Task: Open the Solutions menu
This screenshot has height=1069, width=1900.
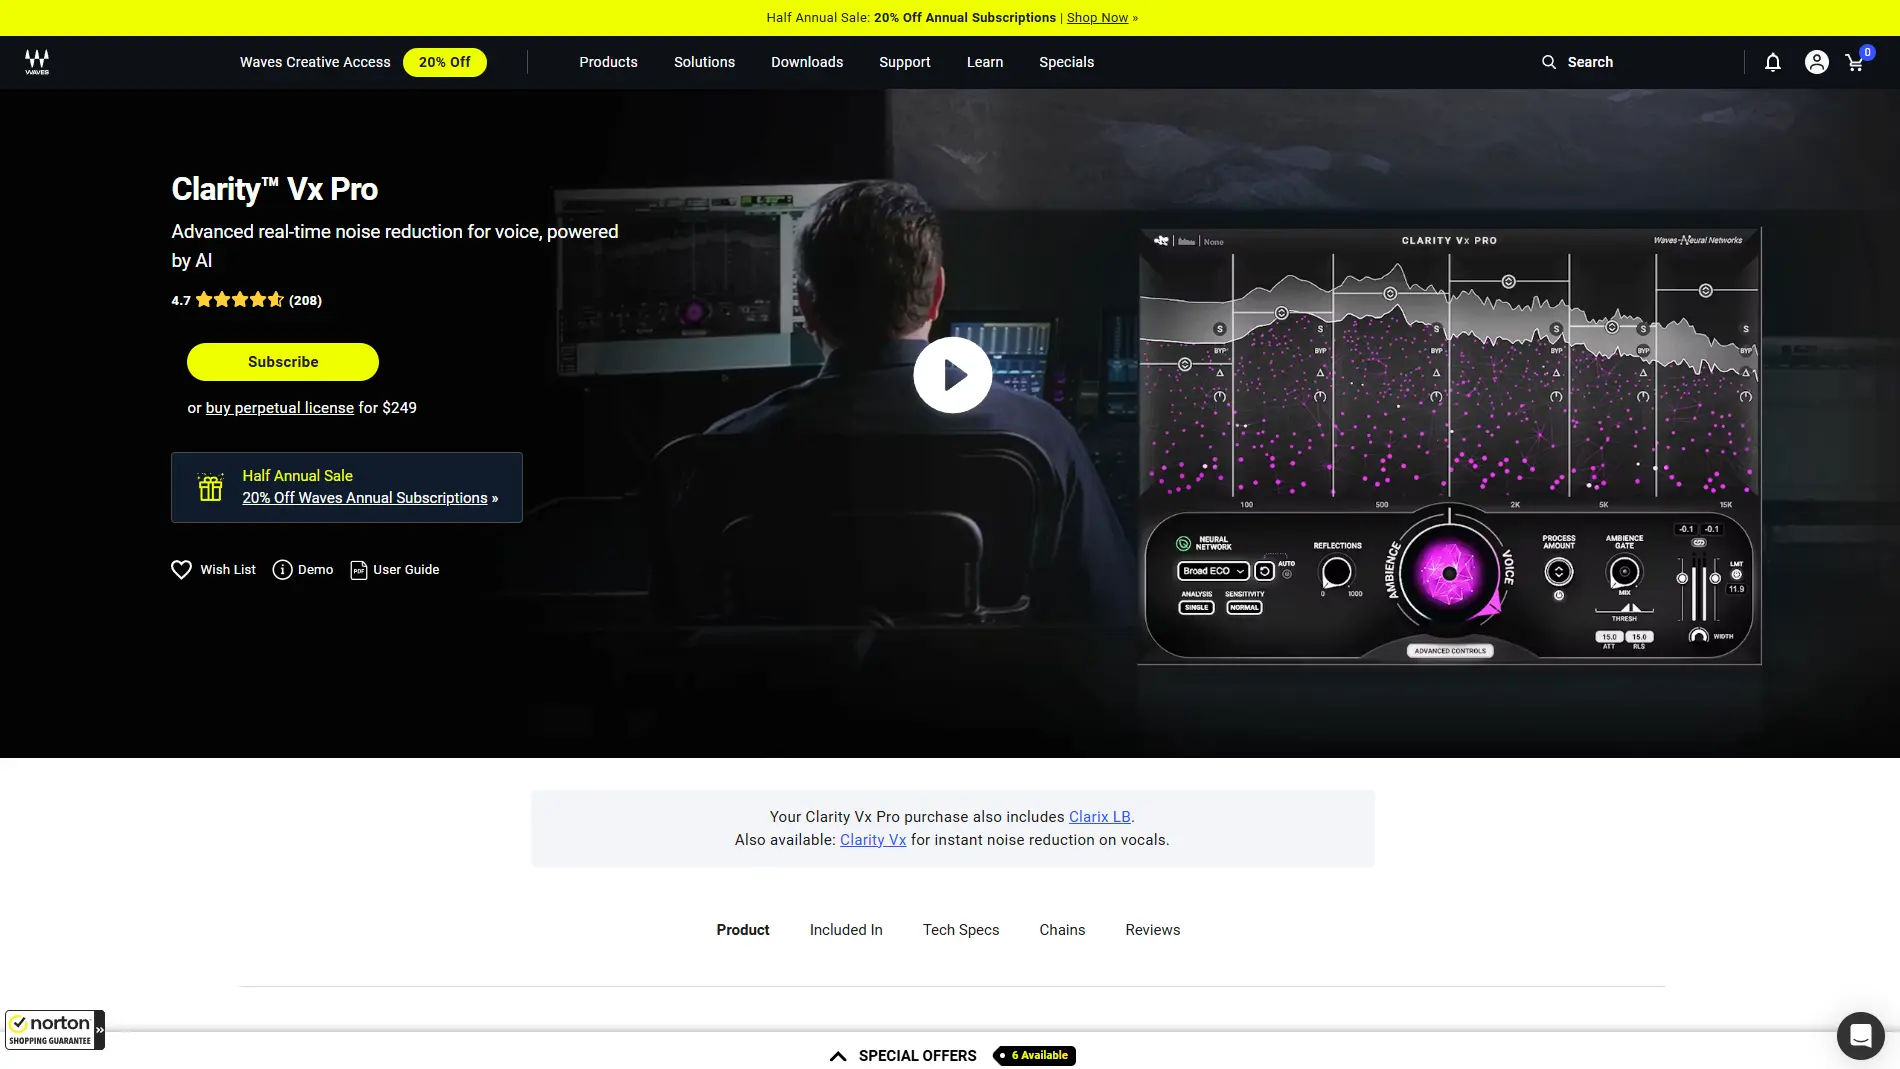Action: click(704, 62)
